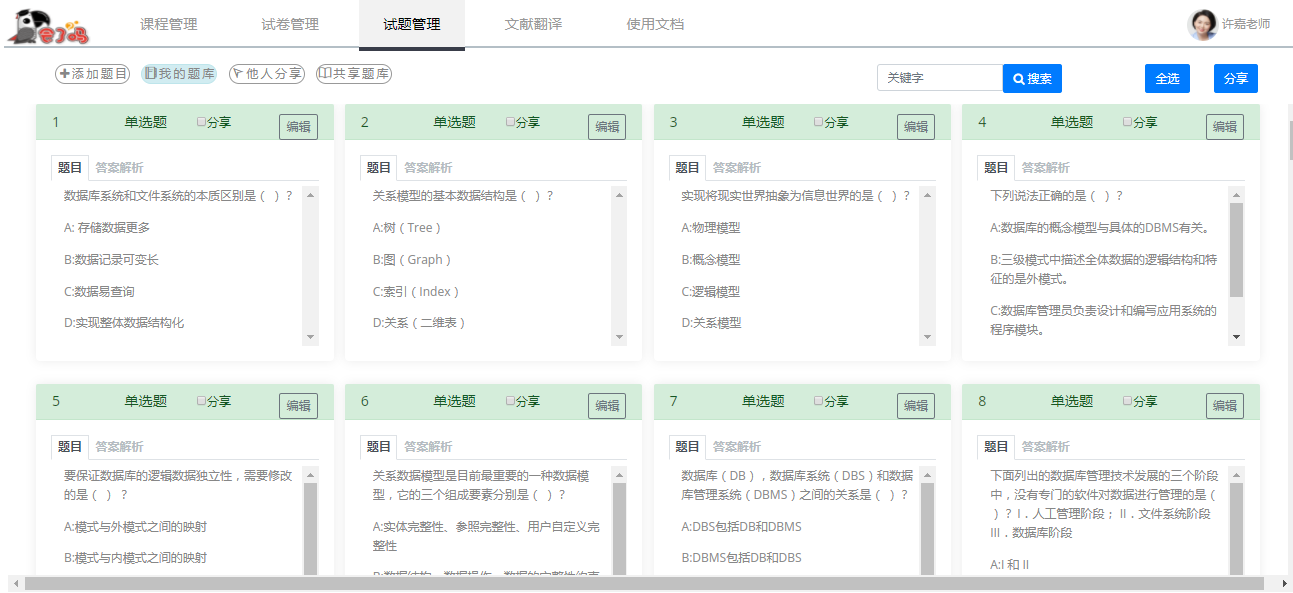
Task: Edit question 7 with 编辑 button
Action: pyautogui.click(x=916, y=406)
